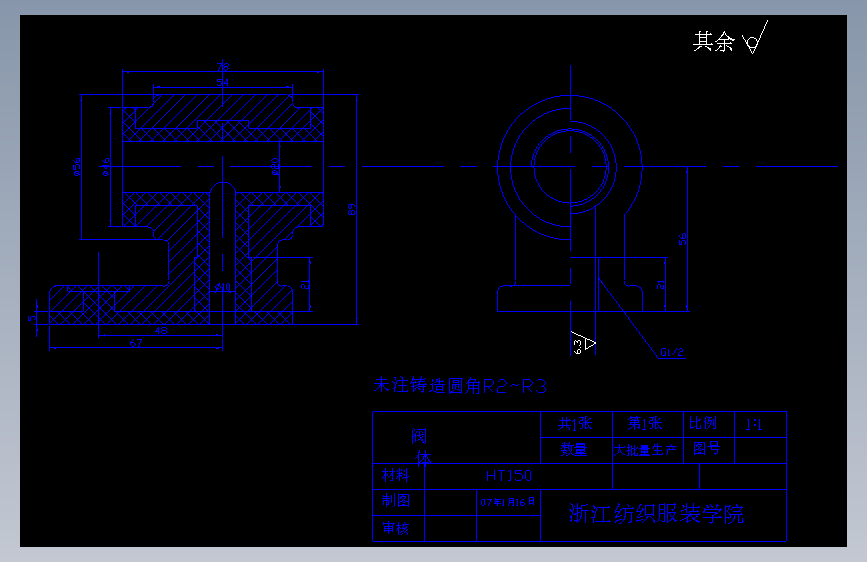
Task: Click the 材料 label
Action: (395, 475)
